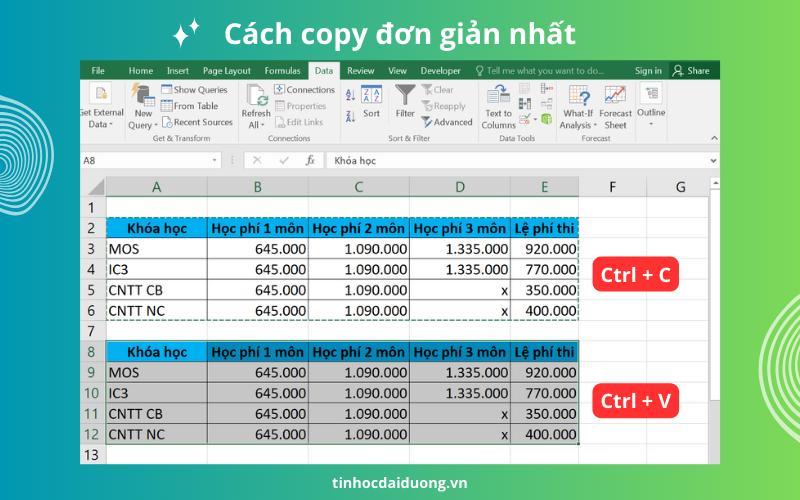Screen dimensions: 800x500
Task: Select row 13 header
Action: point(92,455)
